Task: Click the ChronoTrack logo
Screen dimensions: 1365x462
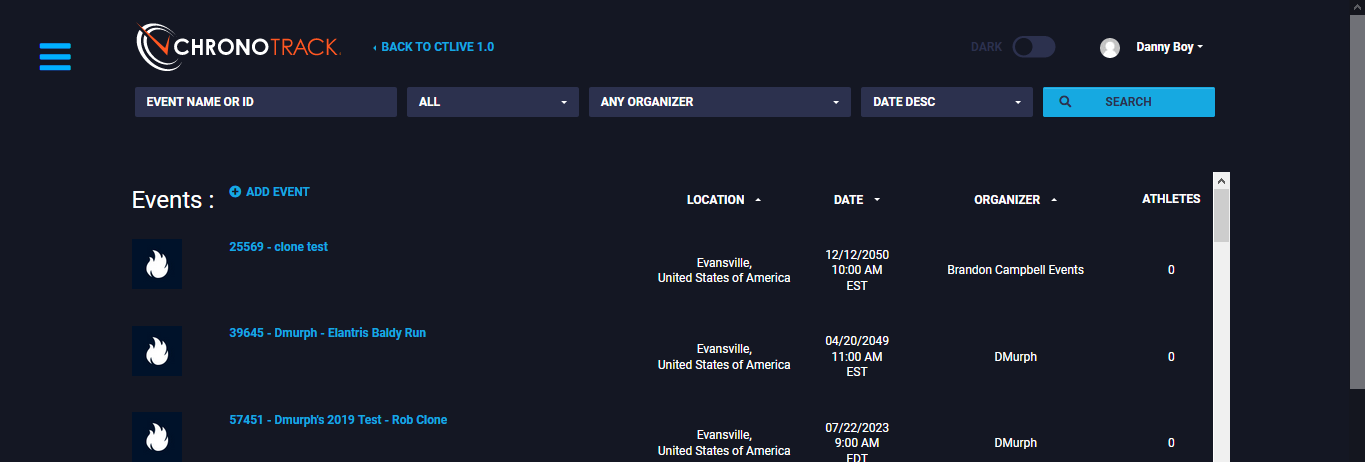Action: point(239,47)
